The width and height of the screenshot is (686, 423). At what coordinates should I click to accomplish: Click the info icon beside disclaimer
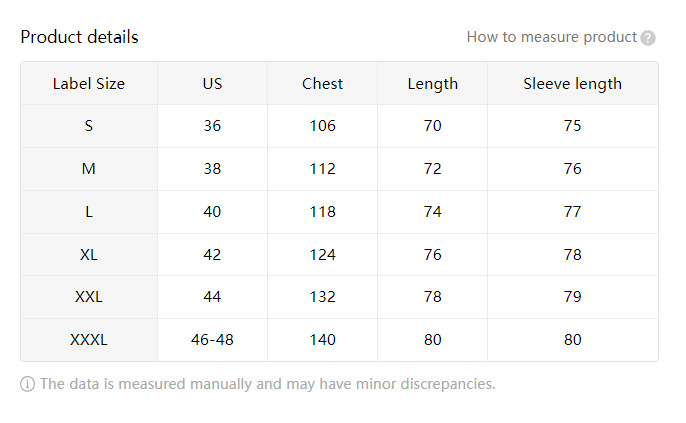click(x=27, y=384)
